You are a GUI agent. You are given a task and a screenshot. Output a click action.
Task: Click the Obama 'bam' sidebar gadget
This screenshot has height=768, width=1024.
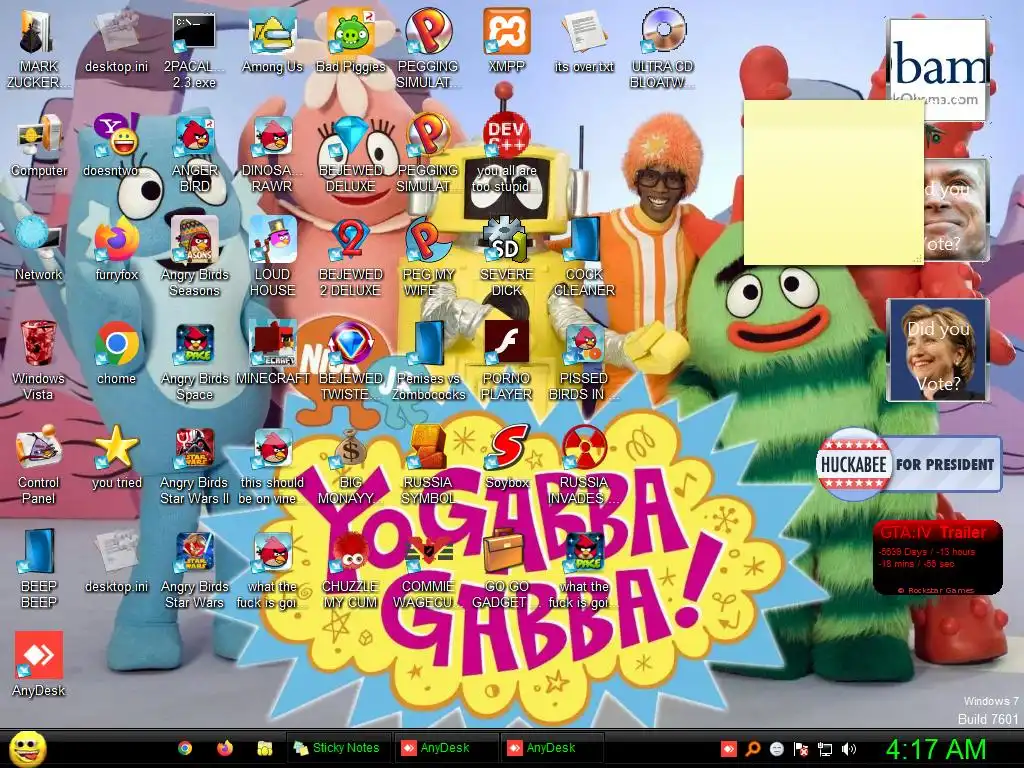pyautogui.click(x=938, y=69)
